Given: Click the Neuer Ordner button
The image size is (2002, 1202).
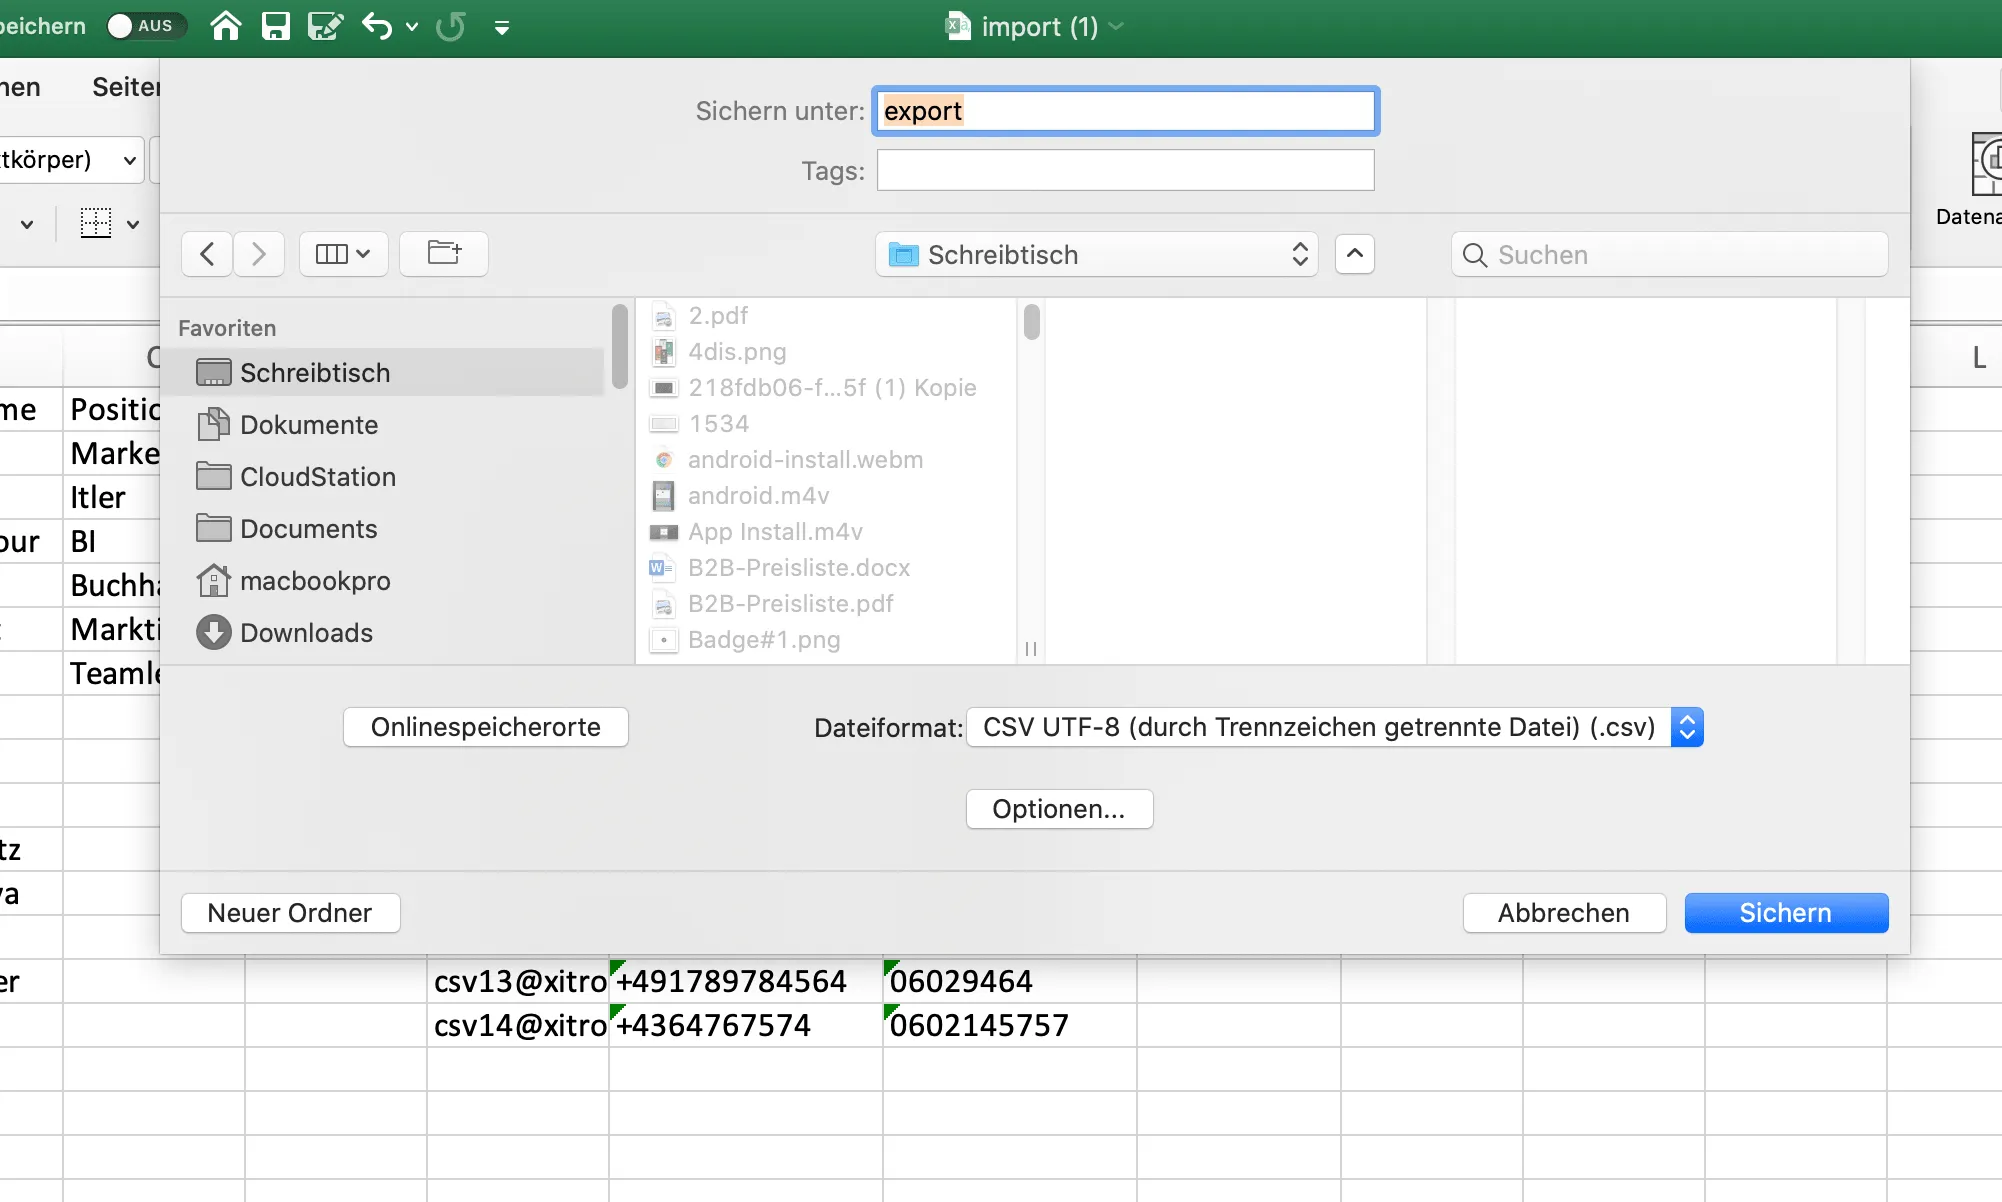Looking at the screenshot, I should 291,913.
